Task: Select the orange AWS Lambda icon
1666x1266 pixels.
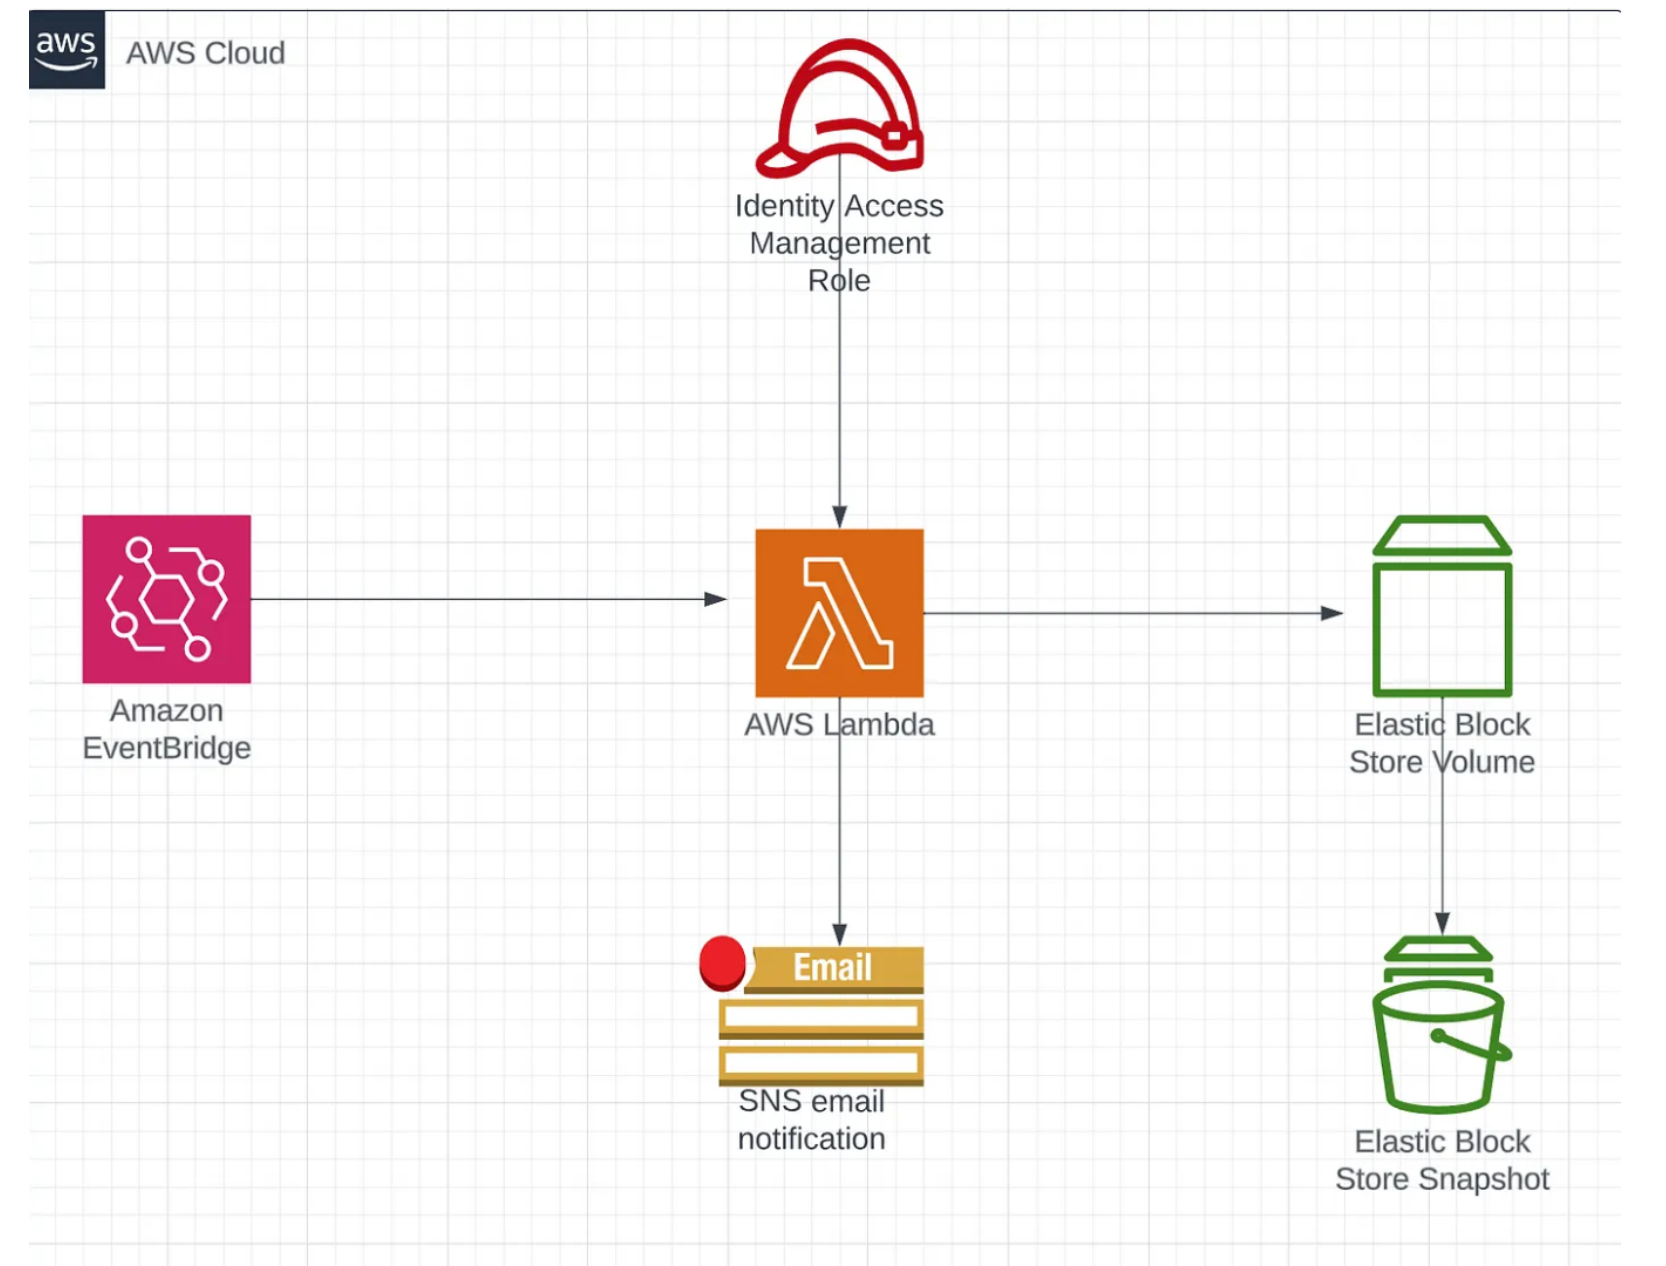Action: coord(839,613)
